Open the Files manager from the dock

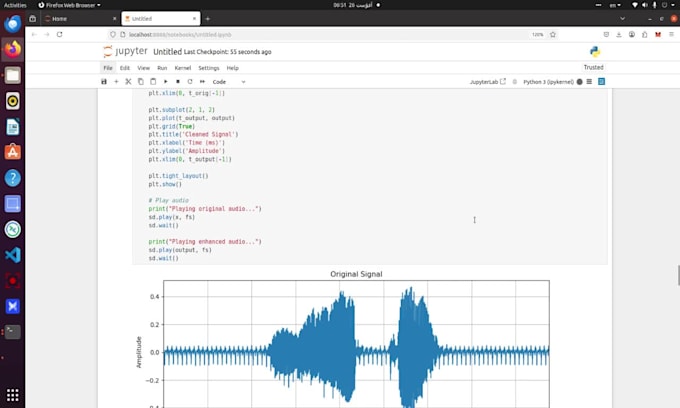pyautogui.click(x=13, y=75)
